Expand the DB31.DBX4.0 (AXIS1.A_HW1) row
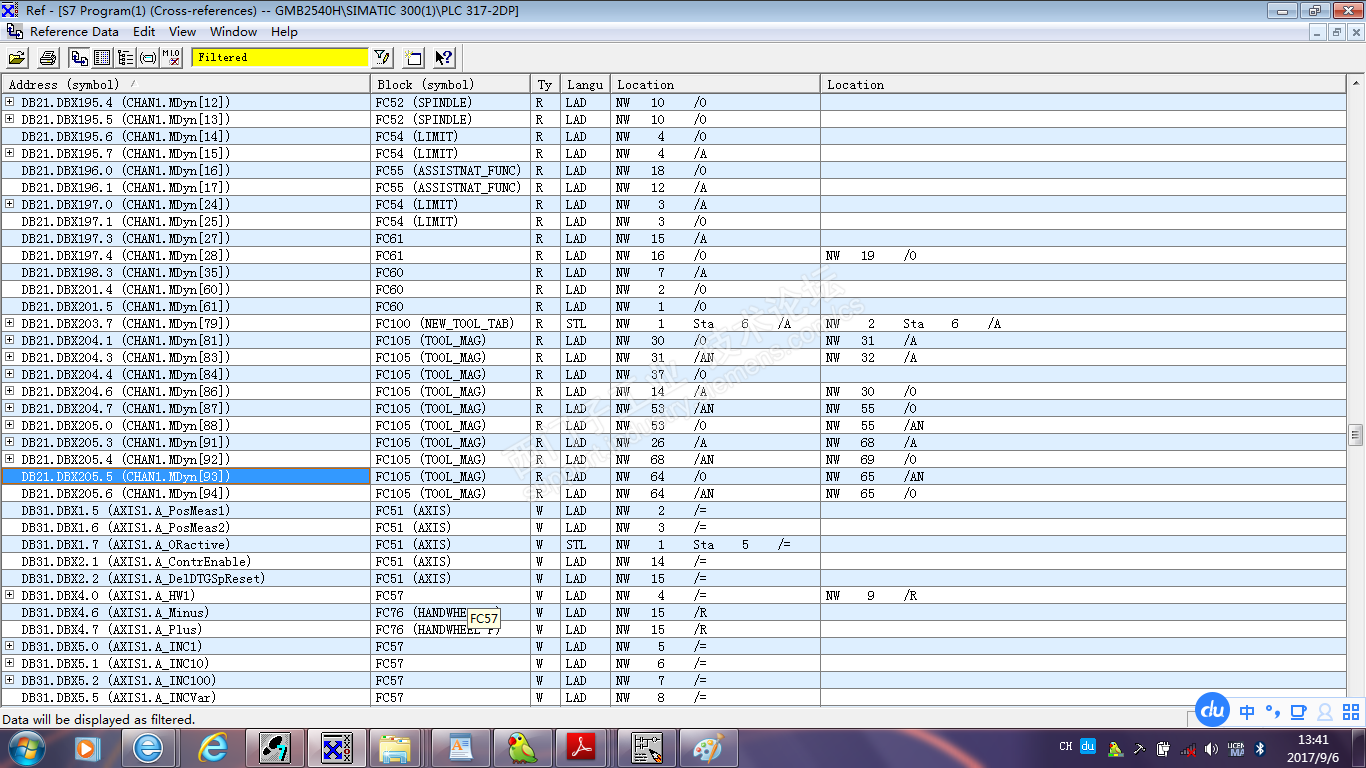 pos(10,595)
